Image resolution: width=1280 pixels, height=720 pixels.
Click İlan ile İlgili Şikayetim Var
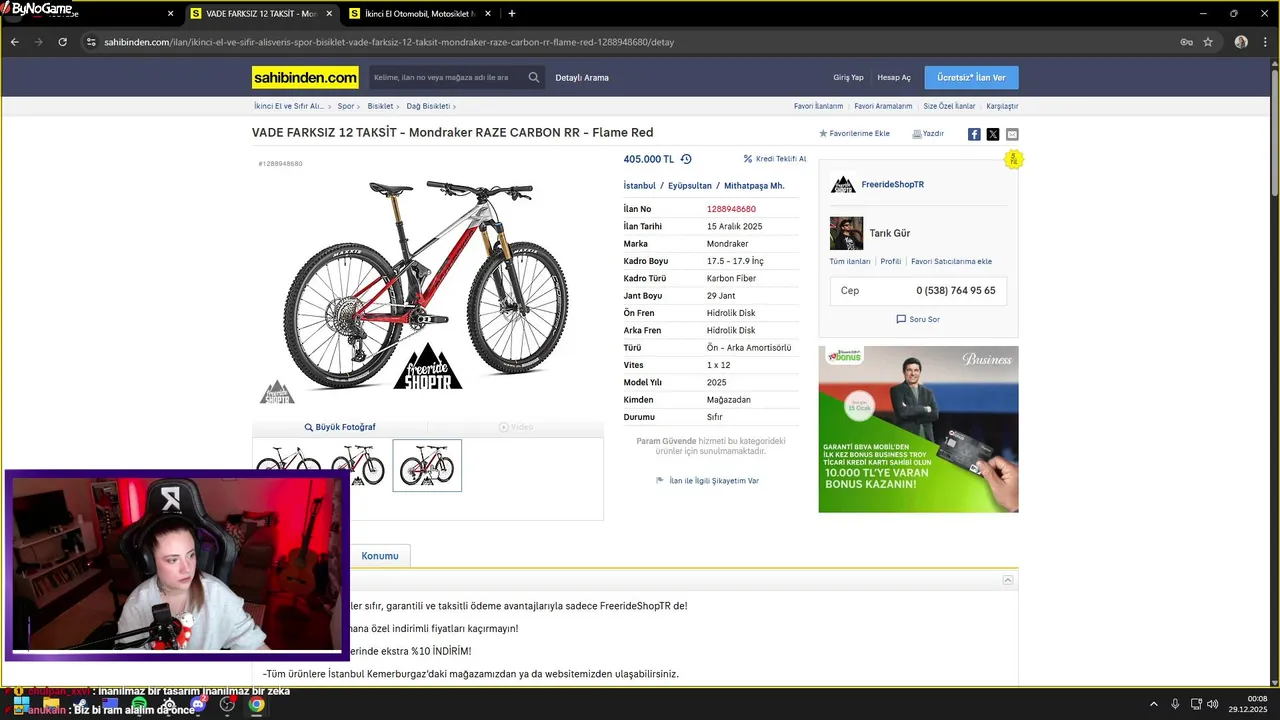click(x=708, y=481)
